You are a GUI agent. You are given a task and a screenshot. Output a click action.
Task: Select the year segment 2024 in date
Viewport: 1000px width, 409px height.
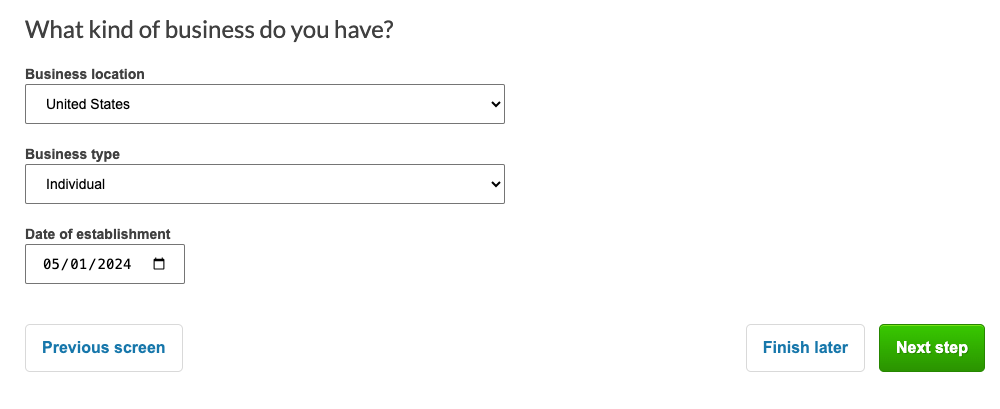pyautogui.click(x=115, y=264)
